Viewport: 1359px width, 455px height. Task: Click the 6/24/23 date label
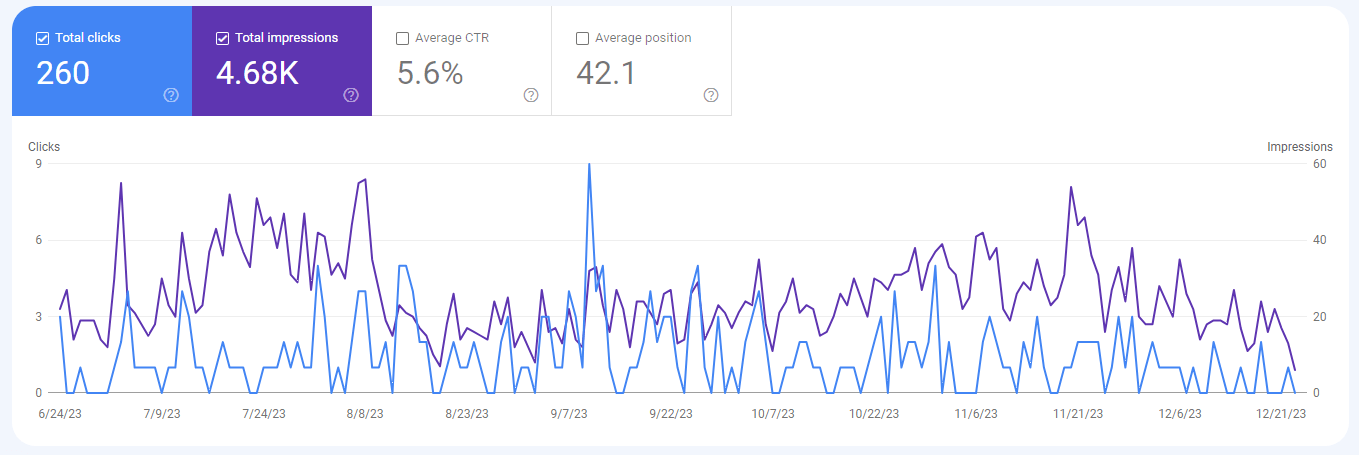61,413
